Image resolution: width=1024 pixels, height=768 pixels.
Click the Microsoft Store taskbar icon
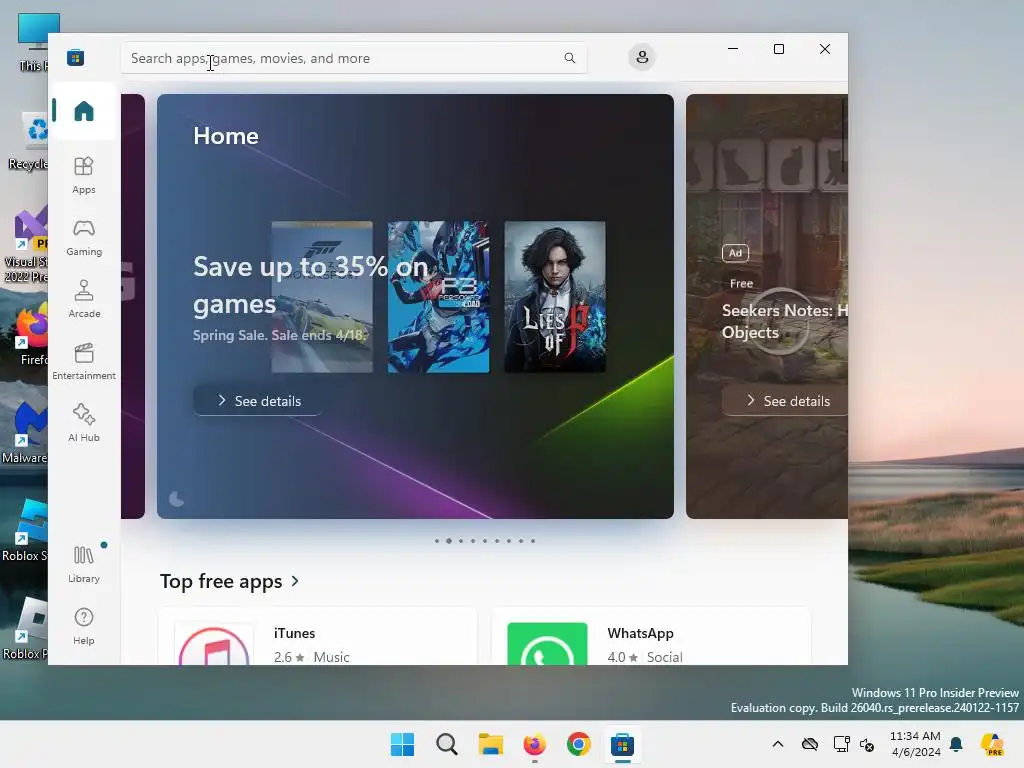tap(622, 744)
